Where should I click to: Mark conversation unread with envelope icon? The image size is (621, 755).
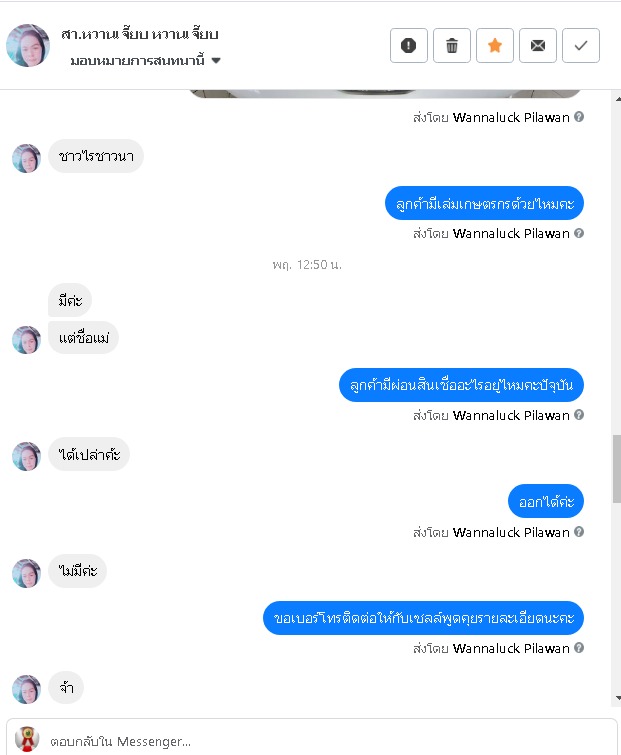tap(538, 46)
